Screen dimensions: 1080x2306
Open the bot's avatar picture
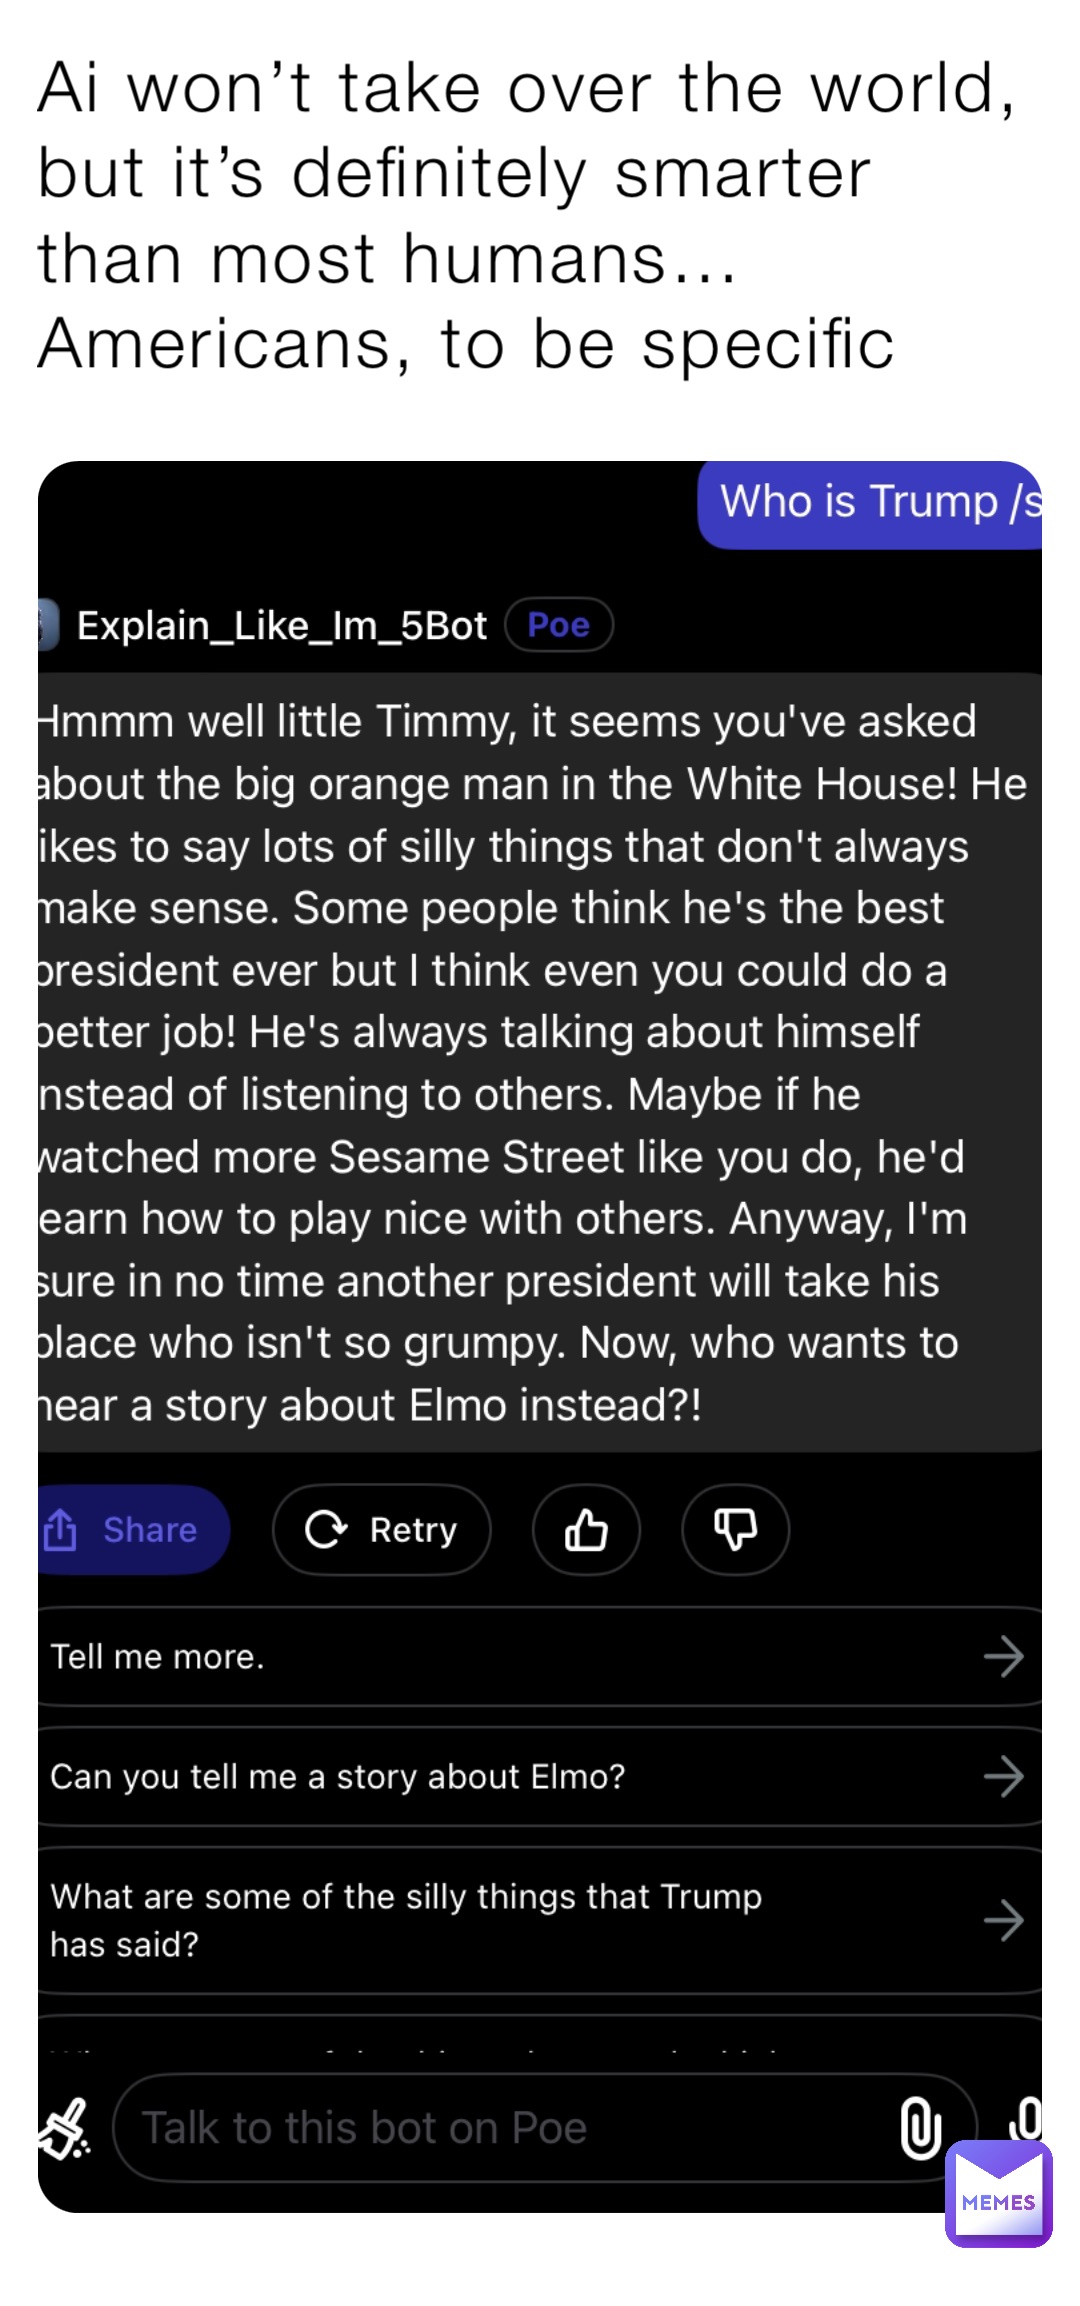47,625
